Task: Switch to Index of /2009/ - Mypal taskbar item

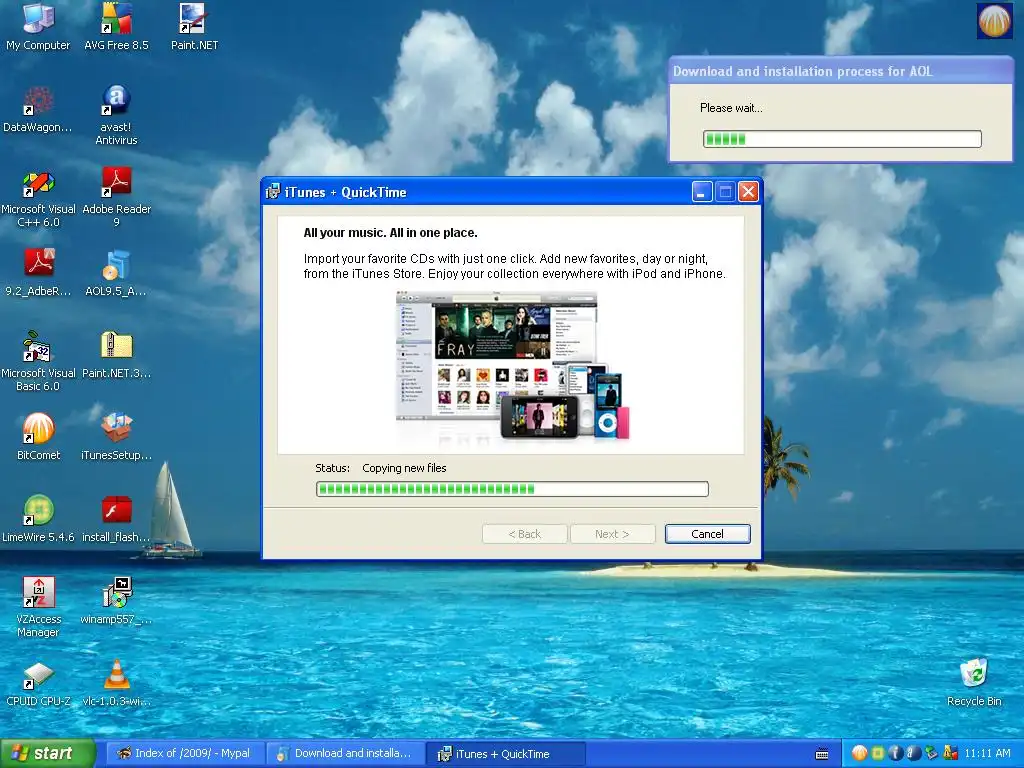Action: coord(185,753)
